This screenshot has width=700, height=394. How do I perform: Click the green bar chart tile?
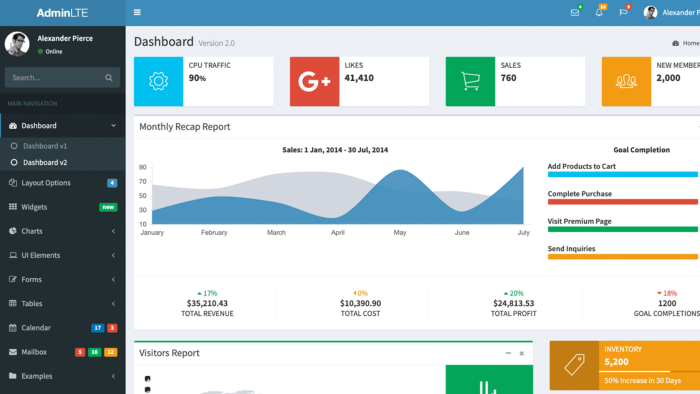coord(489,380)
